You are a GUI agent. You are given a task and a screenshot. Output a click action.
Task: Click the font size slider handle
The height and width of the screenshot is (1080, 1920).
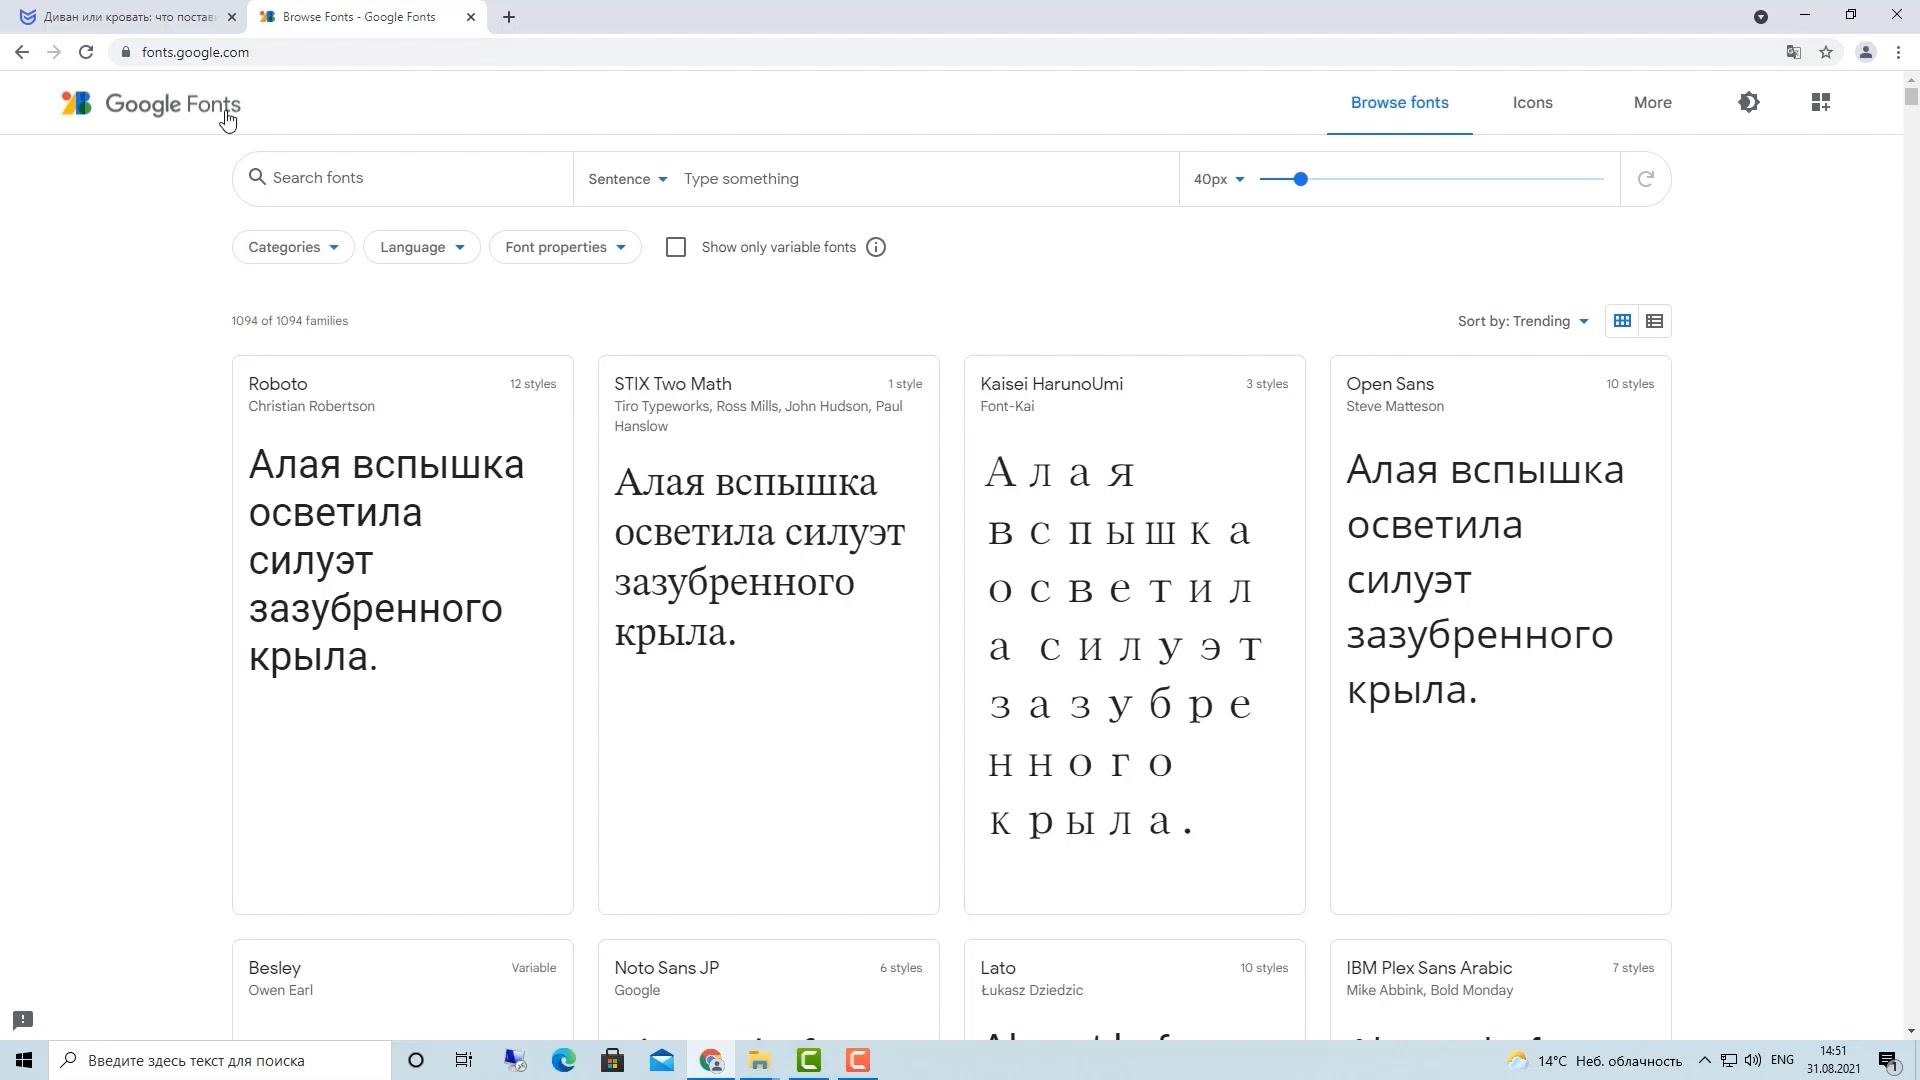coord(1300,179)
